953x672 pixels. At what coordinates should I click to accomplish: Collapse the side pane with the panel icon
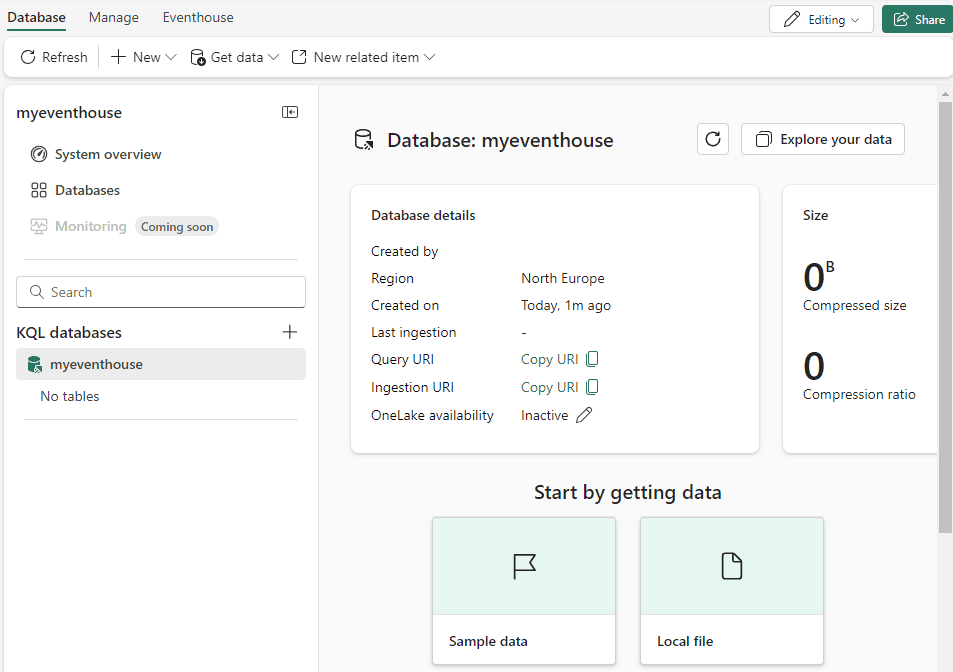click(x=290, y=112)
